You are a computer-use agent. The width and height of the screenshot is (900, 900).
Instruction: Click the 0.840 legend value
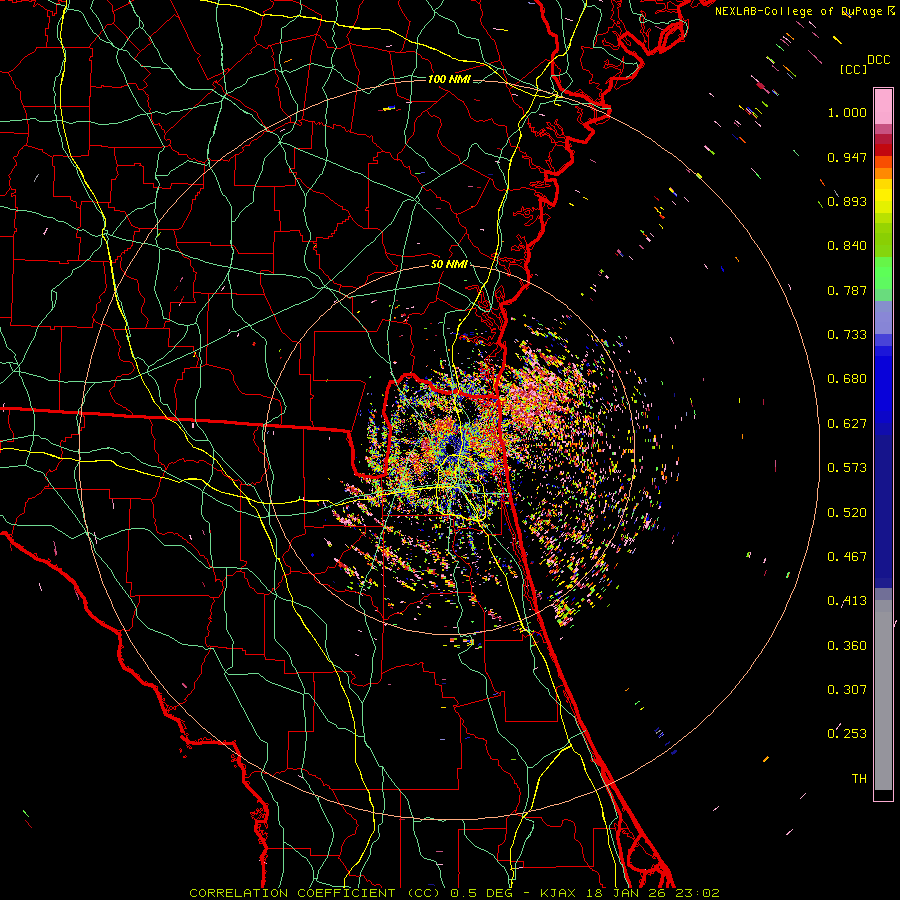pyautogui.click(x=847, y=246)
